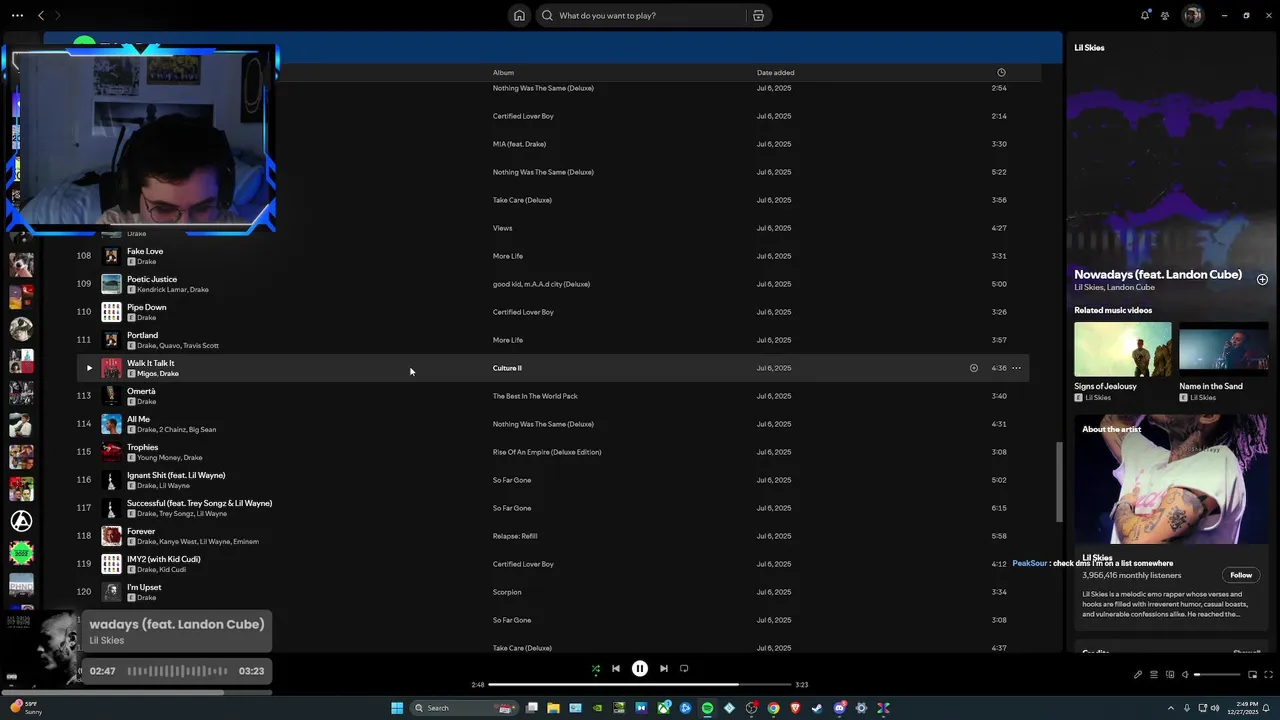Skip to the next track

pos(664,669)
